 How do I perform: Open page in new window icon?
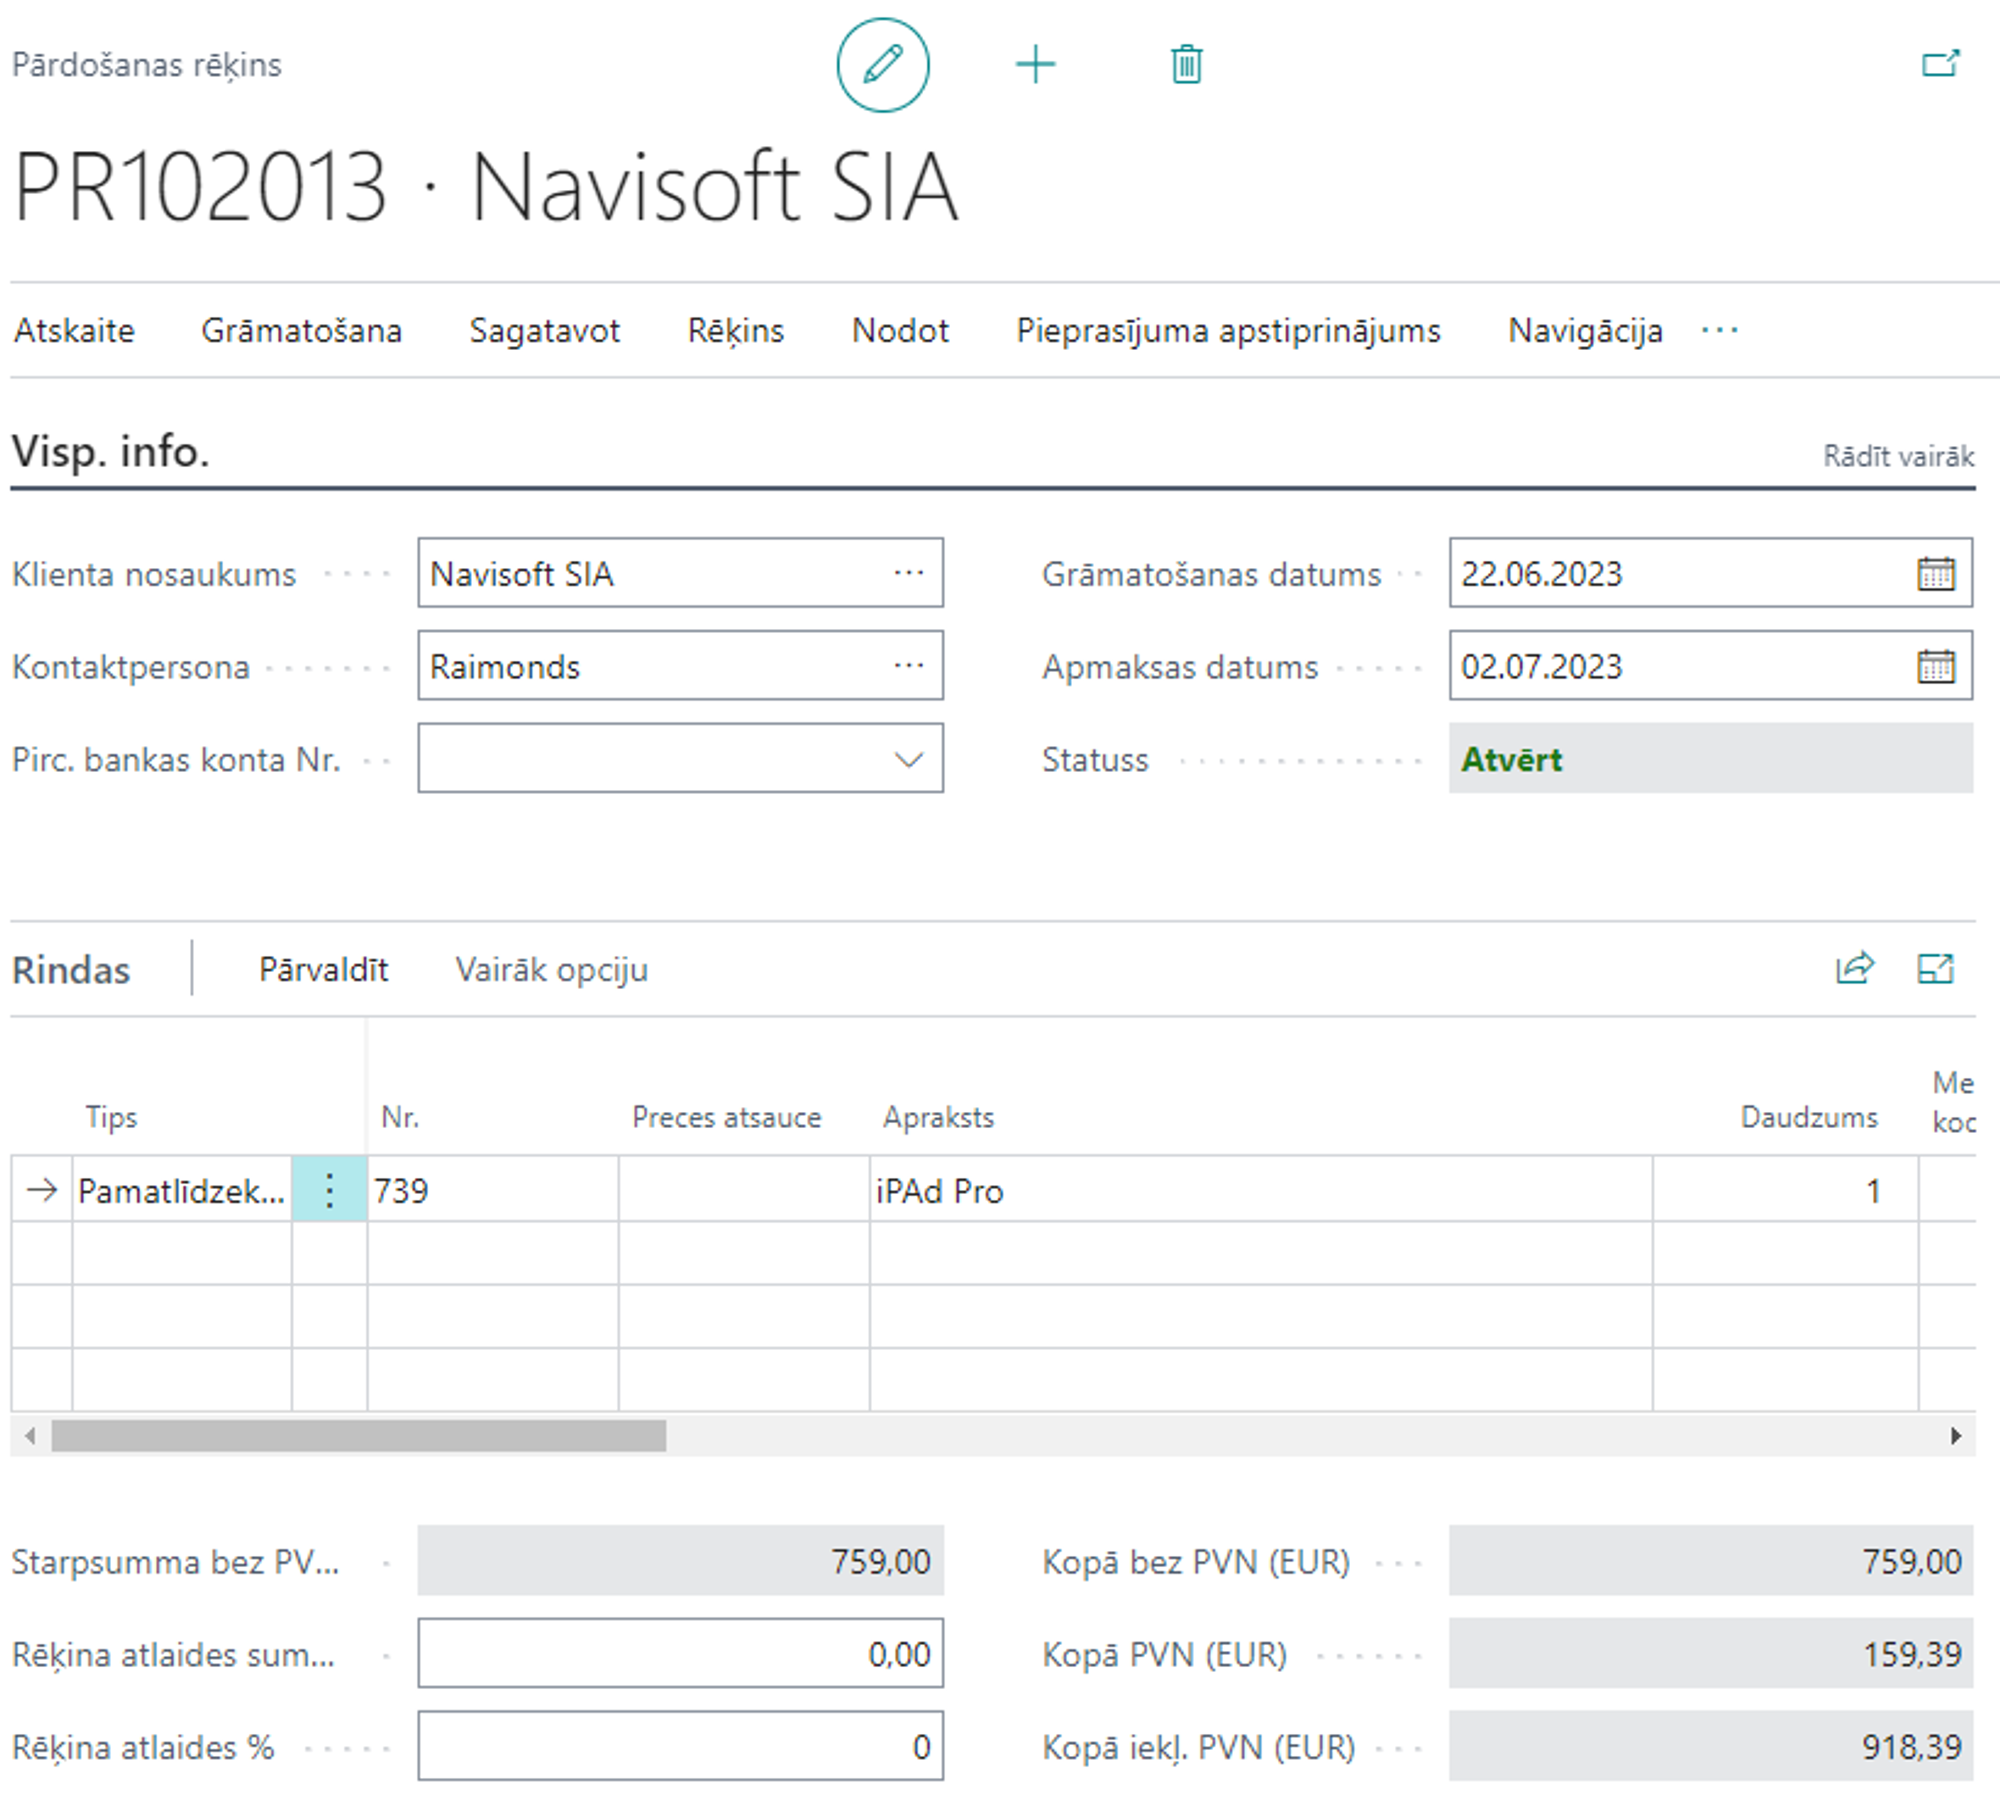point(1940,65)
